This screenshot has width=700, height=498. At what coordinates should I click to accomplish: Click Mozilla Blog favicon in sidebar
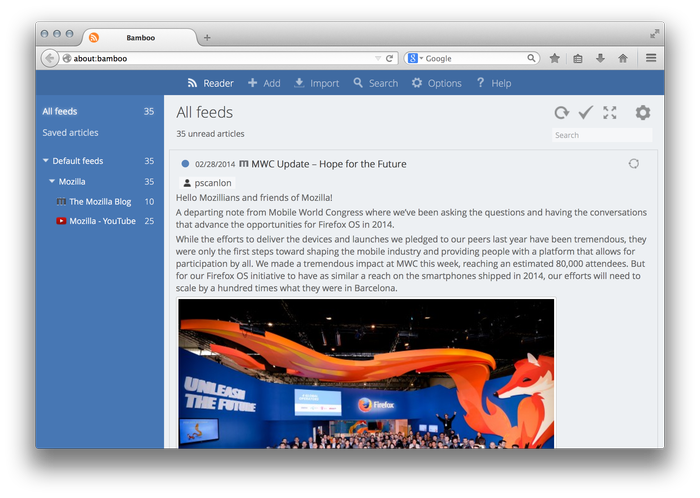(61, 201)
